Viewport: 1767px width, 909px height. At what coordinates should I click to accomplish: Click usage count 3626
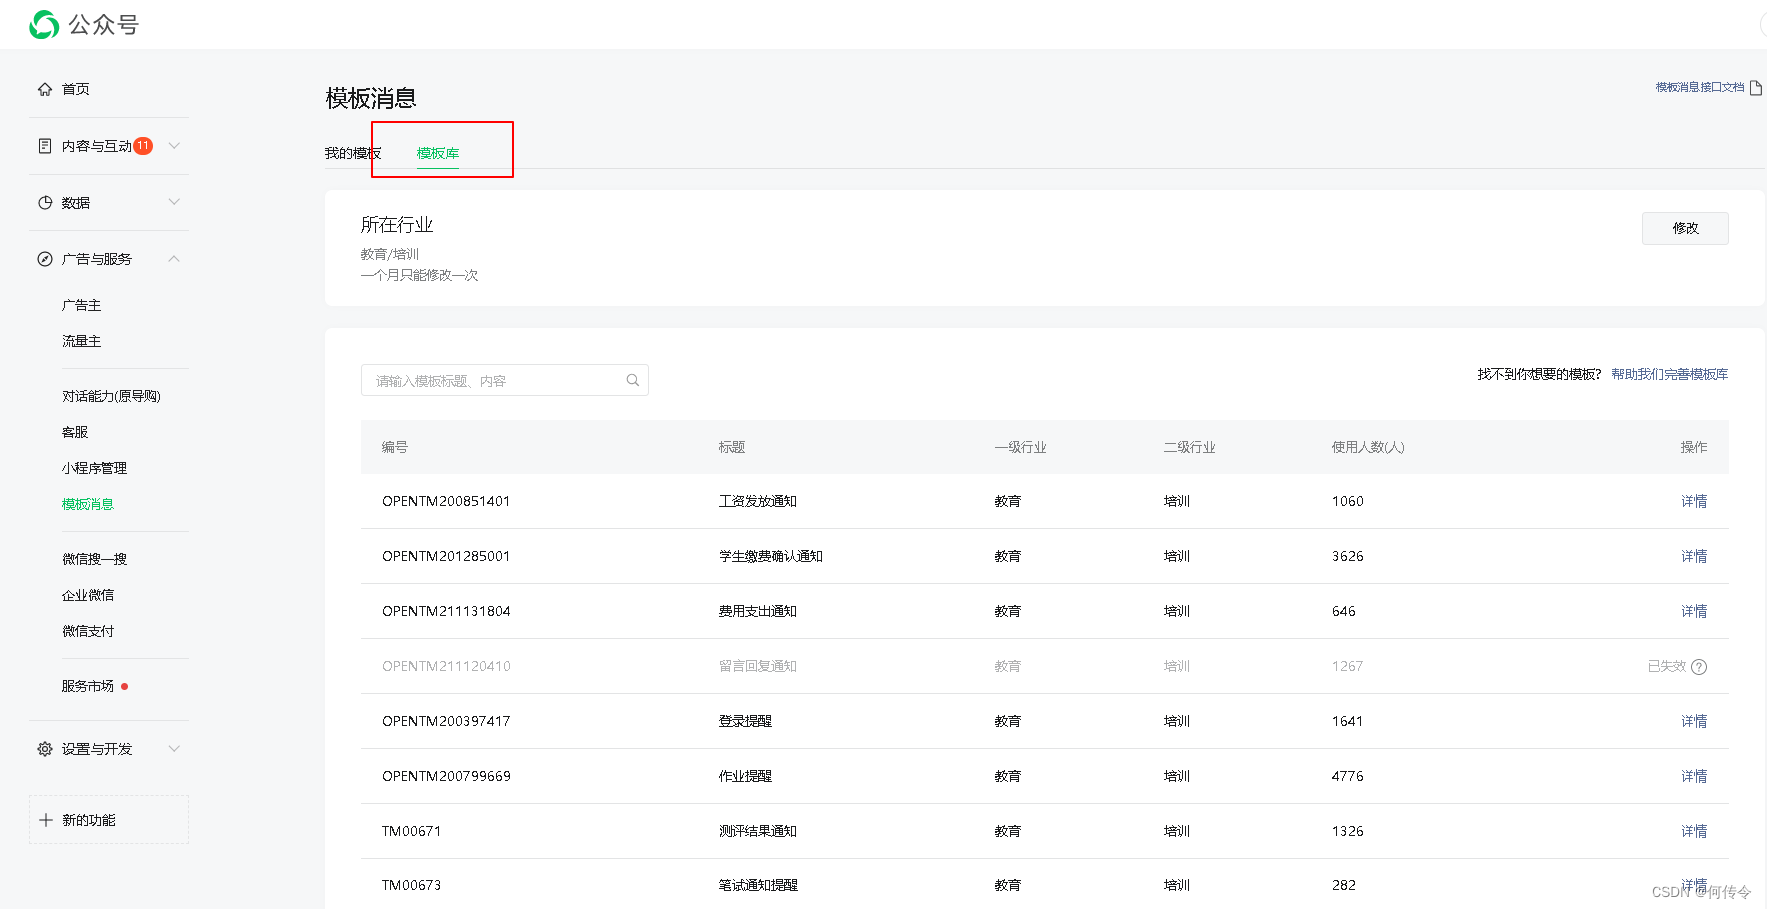1347,556
